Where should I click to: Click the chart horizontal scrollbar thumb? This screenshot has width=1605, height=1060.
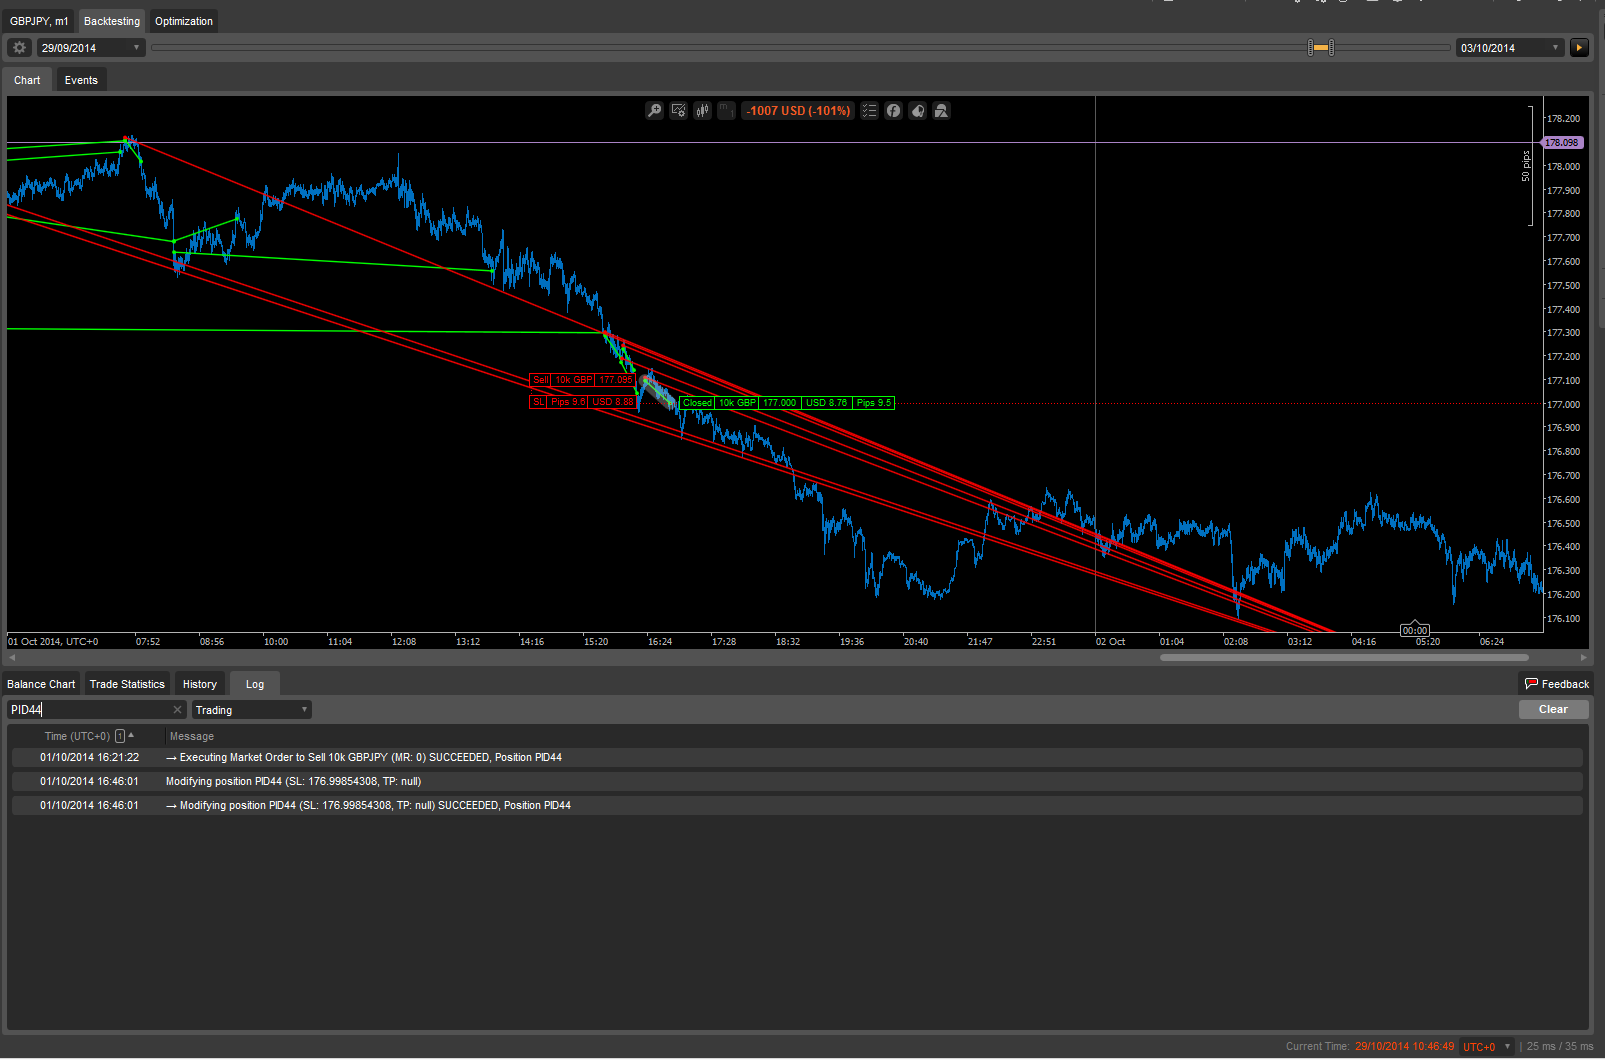tap(1344, 658)
